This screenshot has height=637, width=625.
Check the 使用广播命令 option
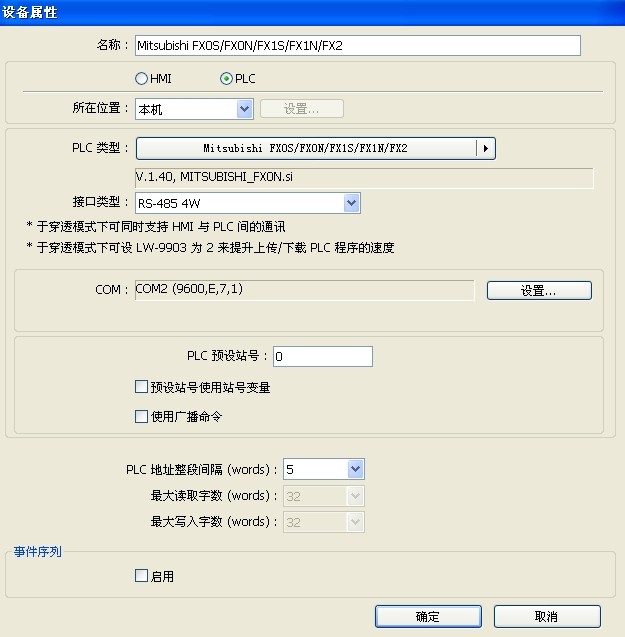141,416
